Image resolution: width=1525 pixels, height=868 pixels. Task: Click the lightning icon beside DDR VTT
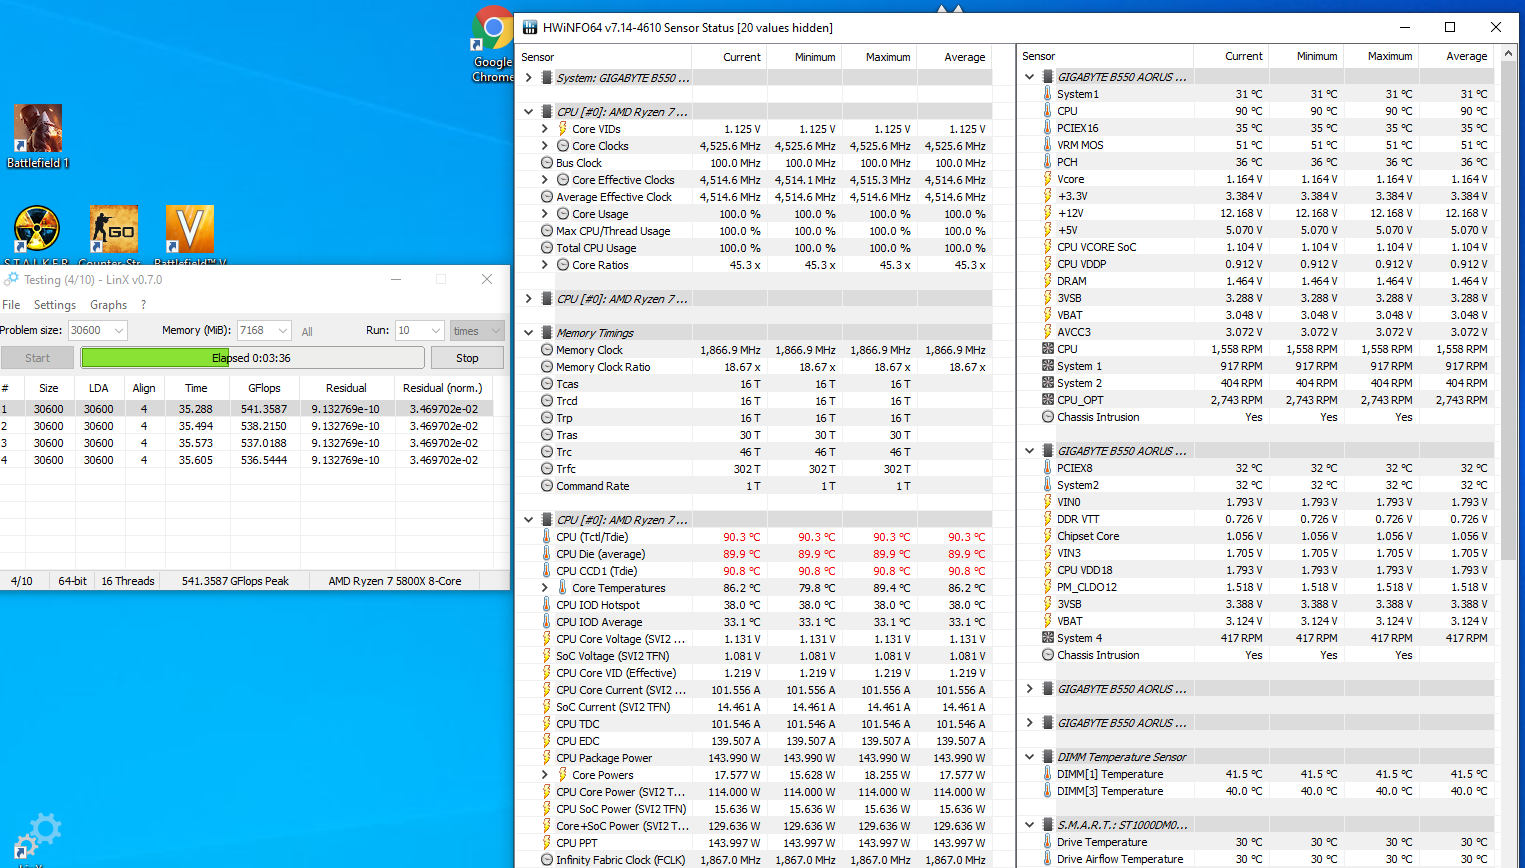coord(1047,519)
